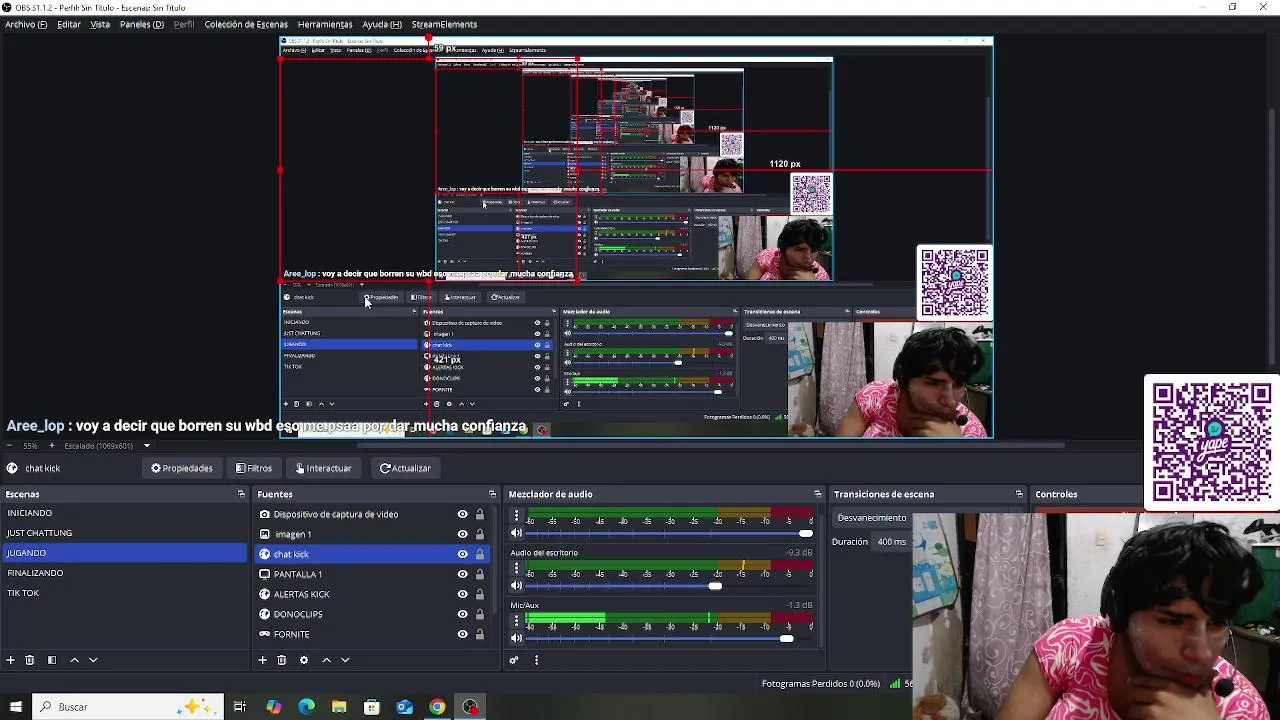The image size is (1280, 720).
Task: Select the TIK TOK scene
Action: 124,593
